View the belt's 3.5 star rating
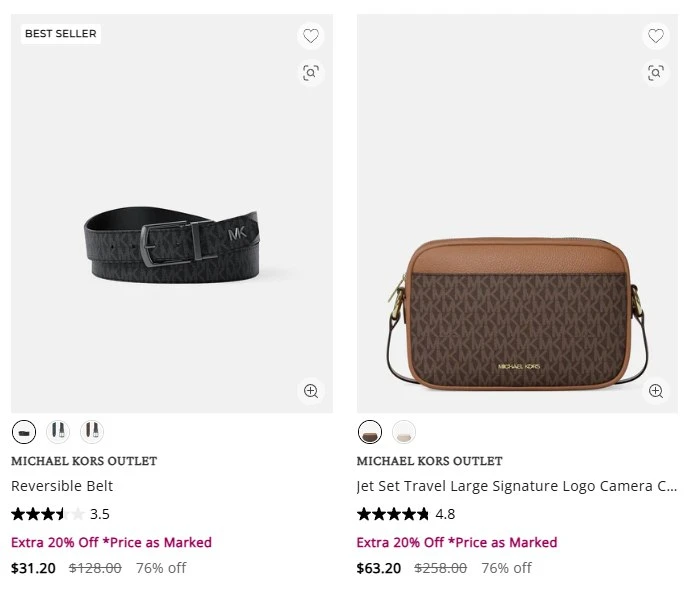This screenshot has height=595, width=694. pyautogui.click(x=60, y=514)
